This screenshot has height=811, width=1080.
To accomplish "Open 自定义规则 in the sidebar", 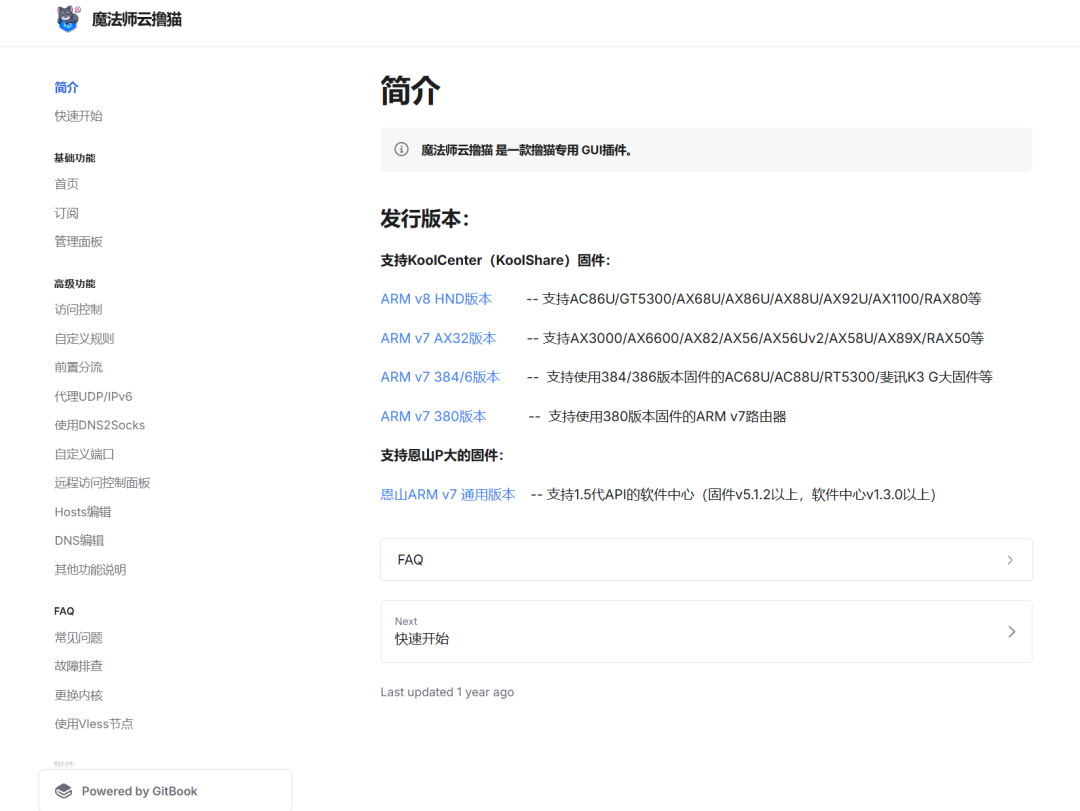I will [84, 338].
